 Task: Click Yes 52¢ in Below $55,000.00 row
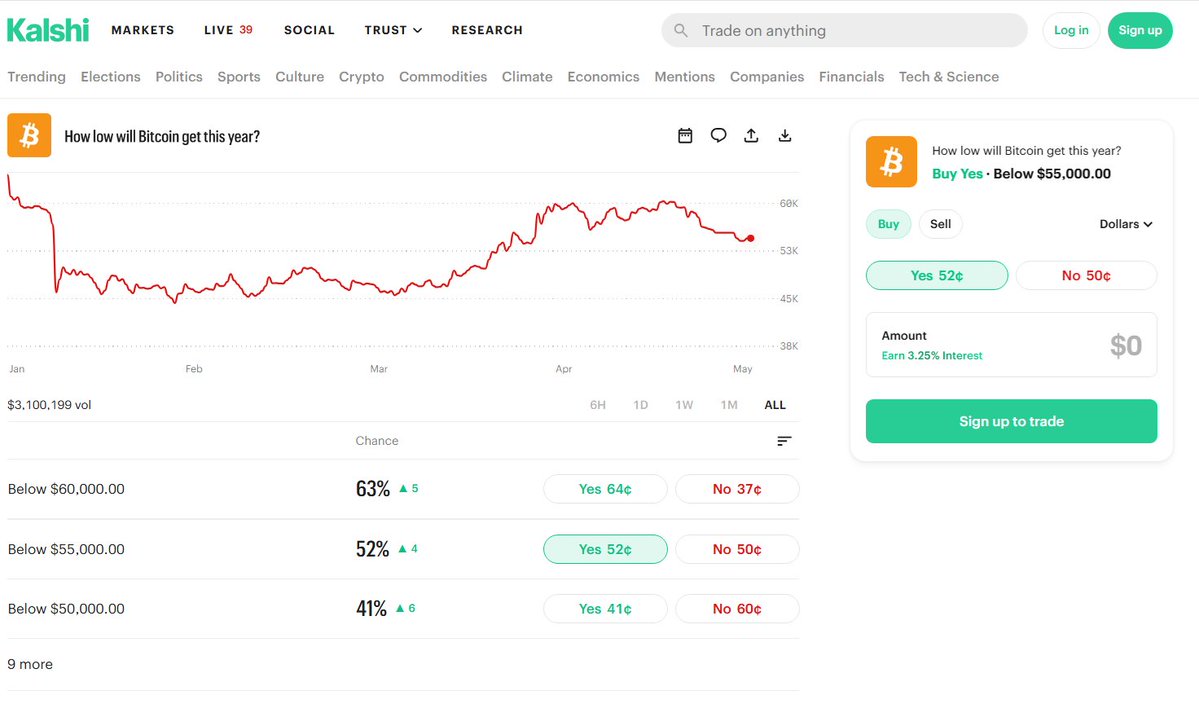click(605, 549)
